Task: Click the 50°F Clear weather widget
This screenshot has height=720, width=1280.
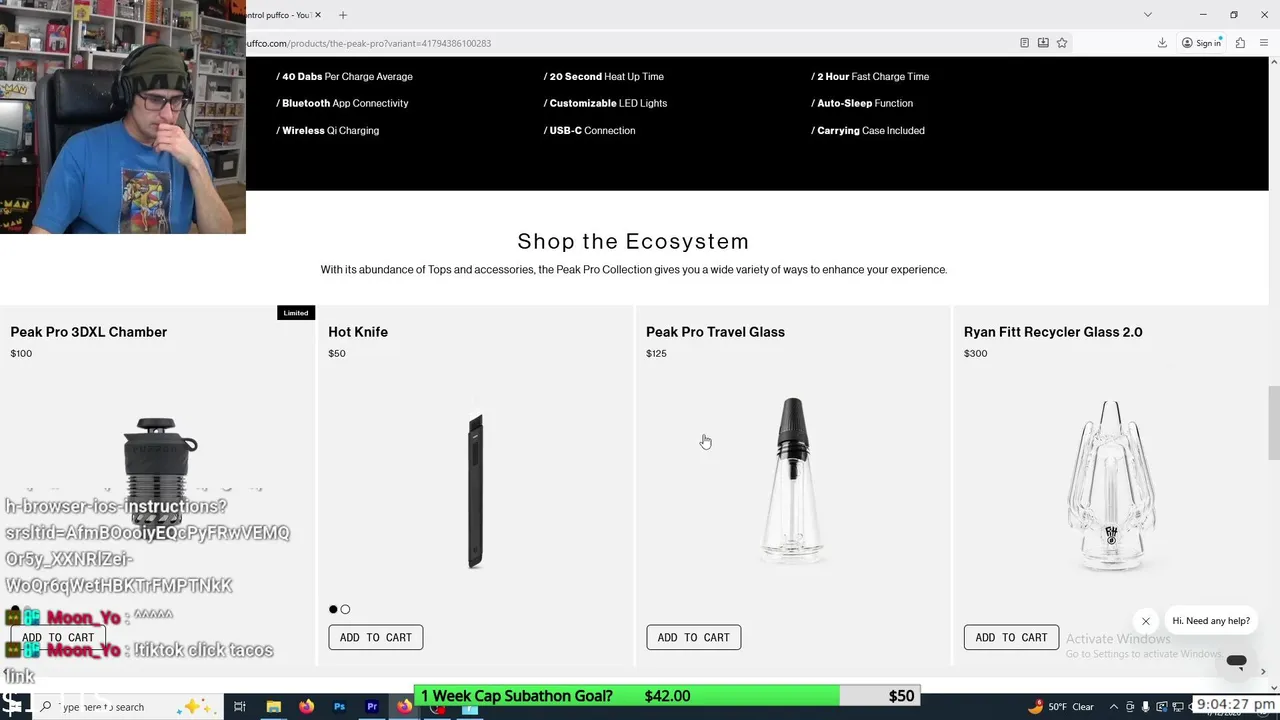Action: 1061,707
